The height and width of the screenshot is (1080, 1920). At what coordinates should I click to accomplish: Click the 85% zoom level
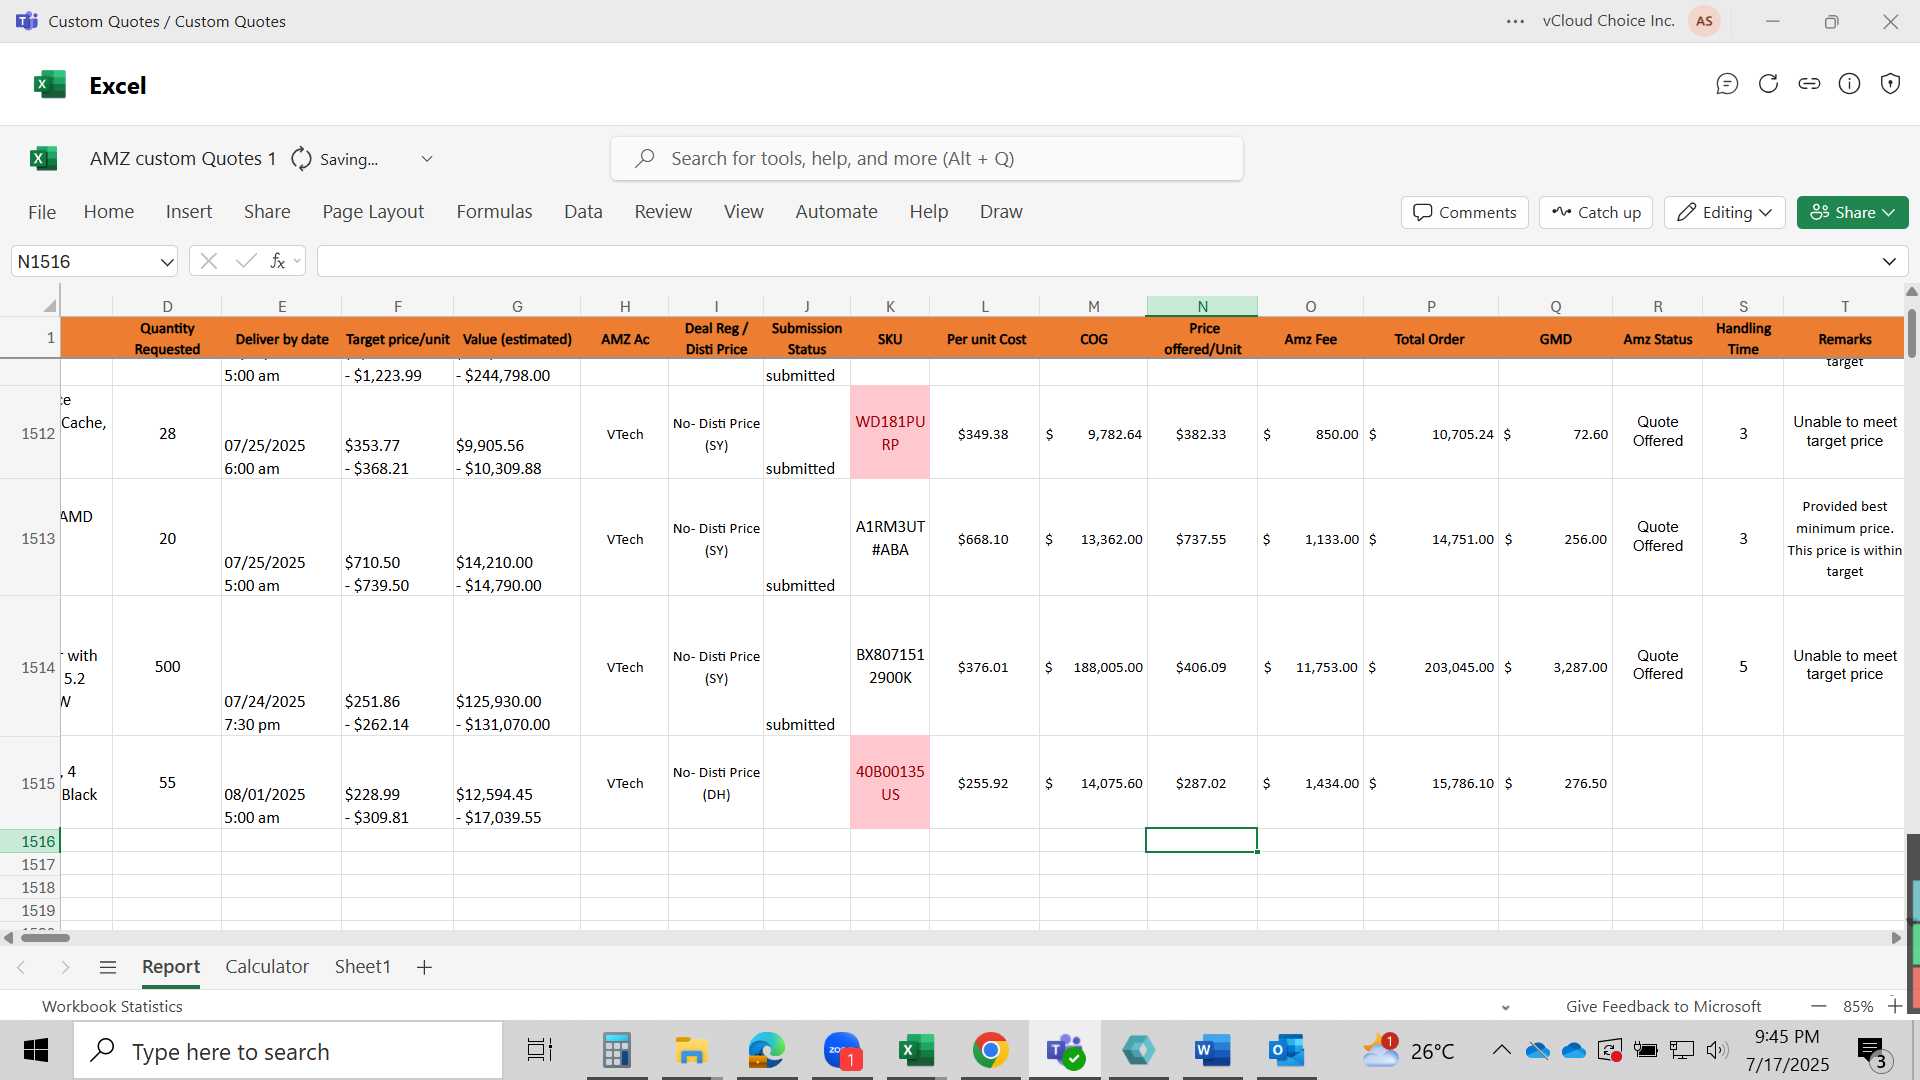point(1858,1007)
